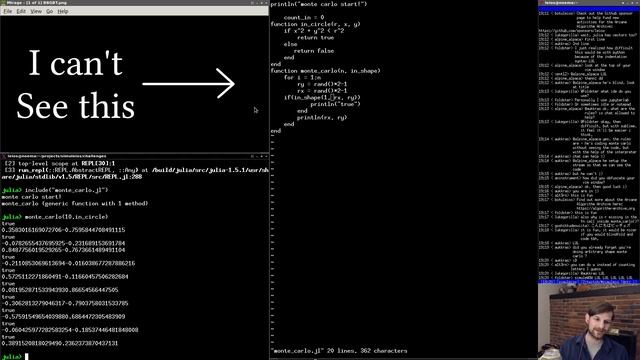640x360 pixels.
Task: Open the Edit menu in image viewer
Action: (x=21, y=11)
